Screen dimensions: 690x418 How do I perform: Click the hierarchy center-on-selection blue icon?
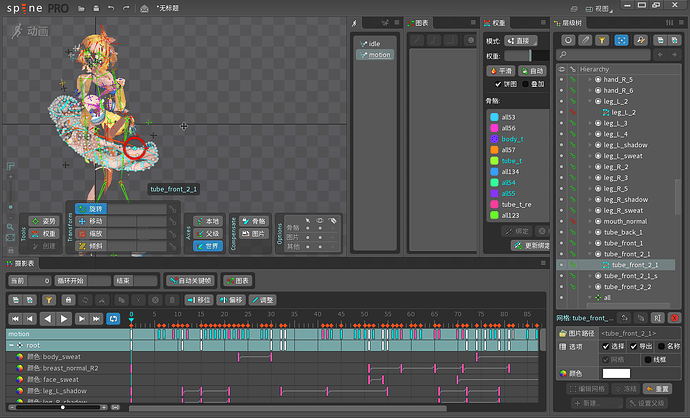click(621, 40)
